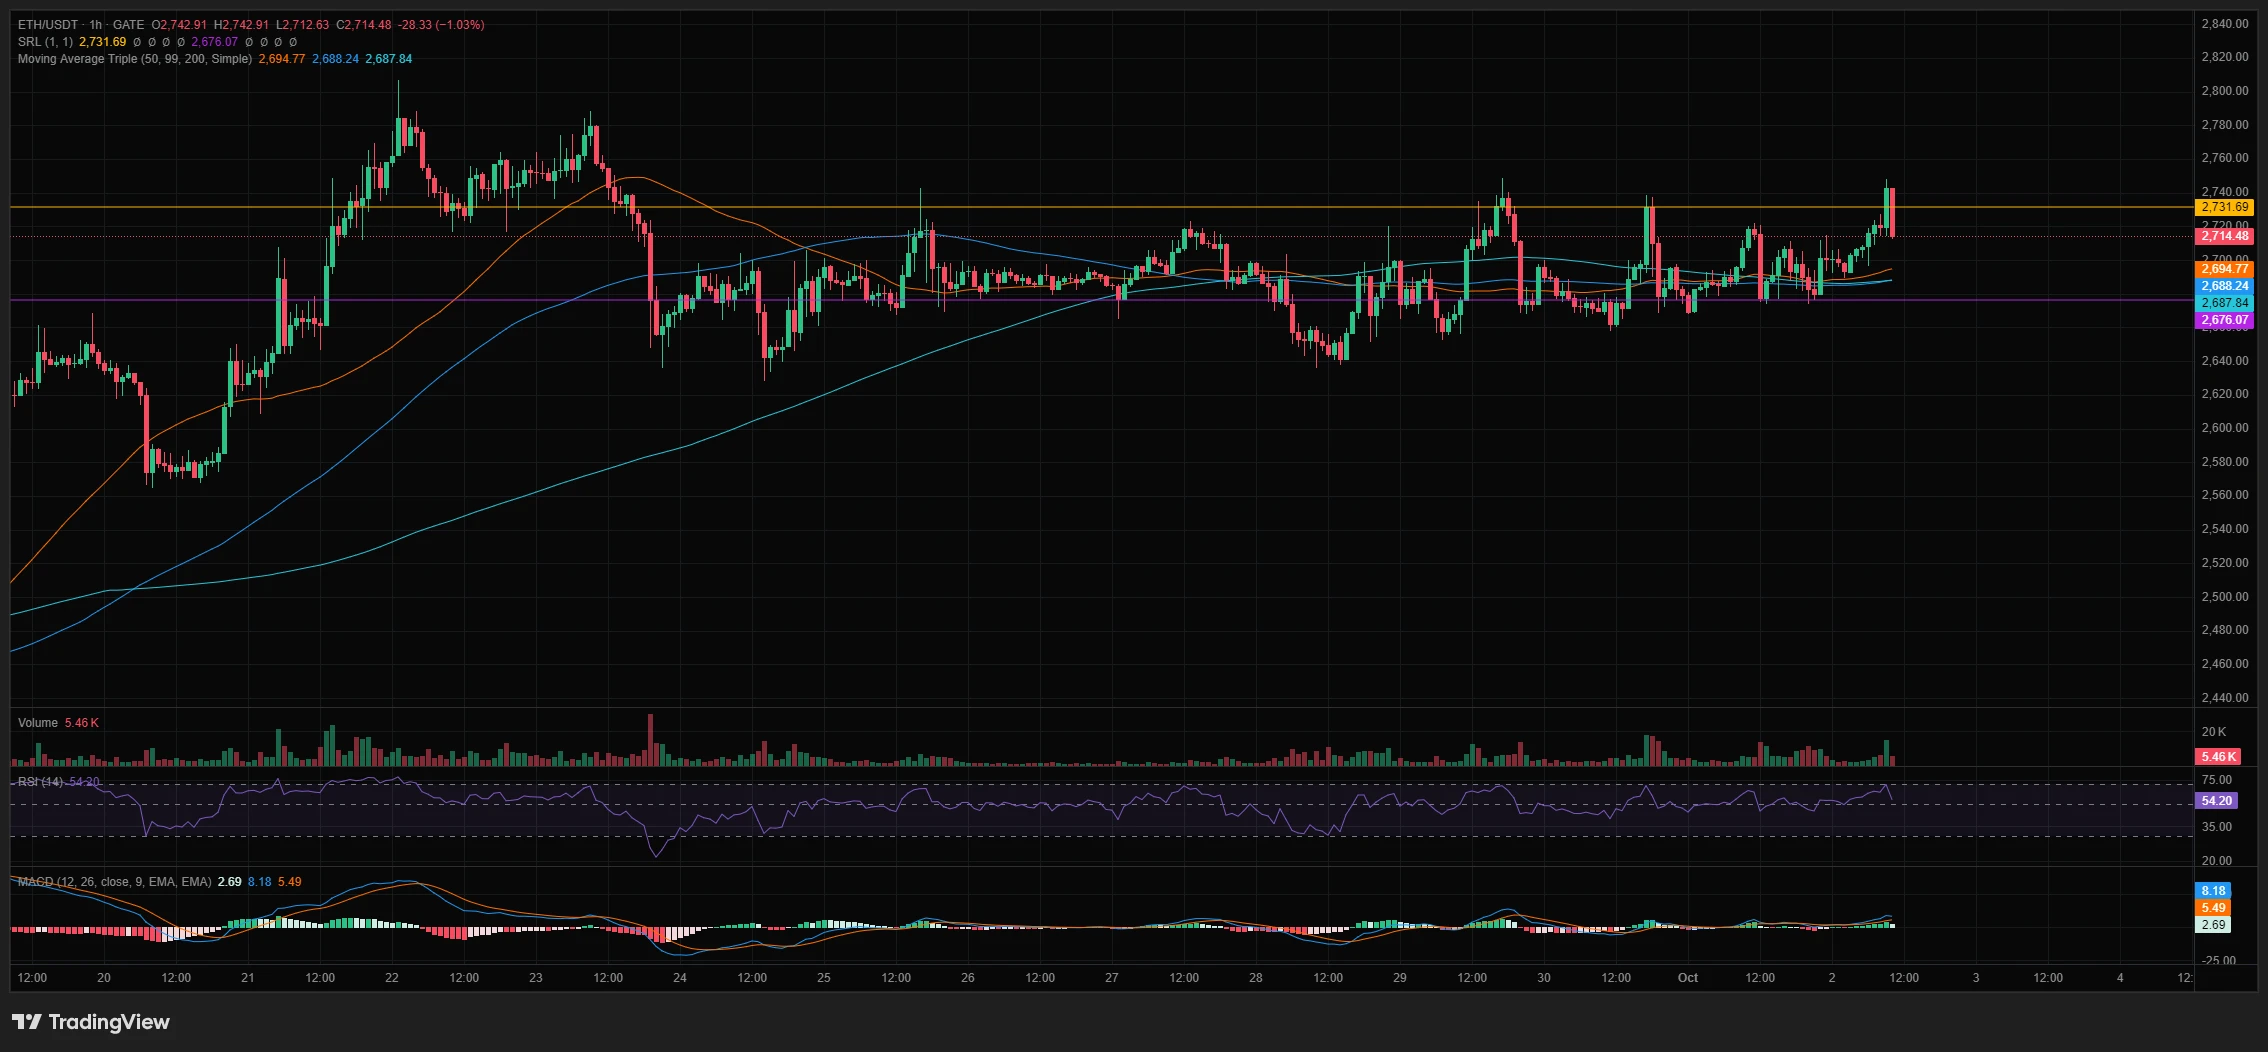2268x1052 pixels.
Task: Click the orange 2,731.69 price-axis tag
Action: click(x=2225, y=207)
